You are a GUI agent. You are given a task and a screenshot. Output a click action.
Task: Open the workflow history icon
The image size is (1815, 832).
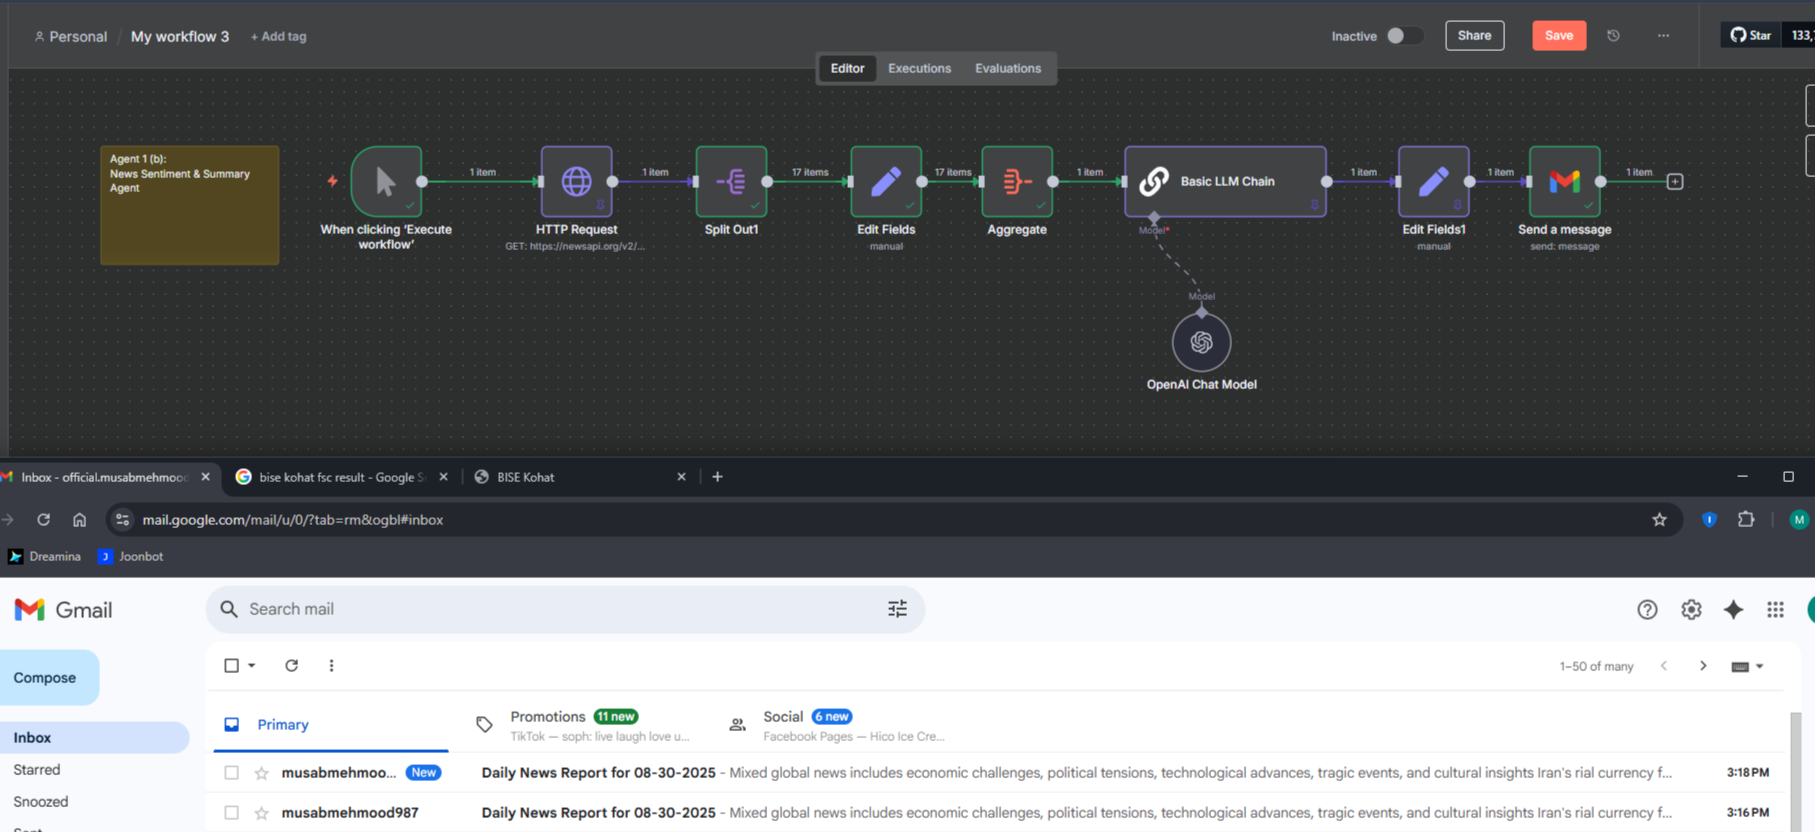pos(1613,36)
